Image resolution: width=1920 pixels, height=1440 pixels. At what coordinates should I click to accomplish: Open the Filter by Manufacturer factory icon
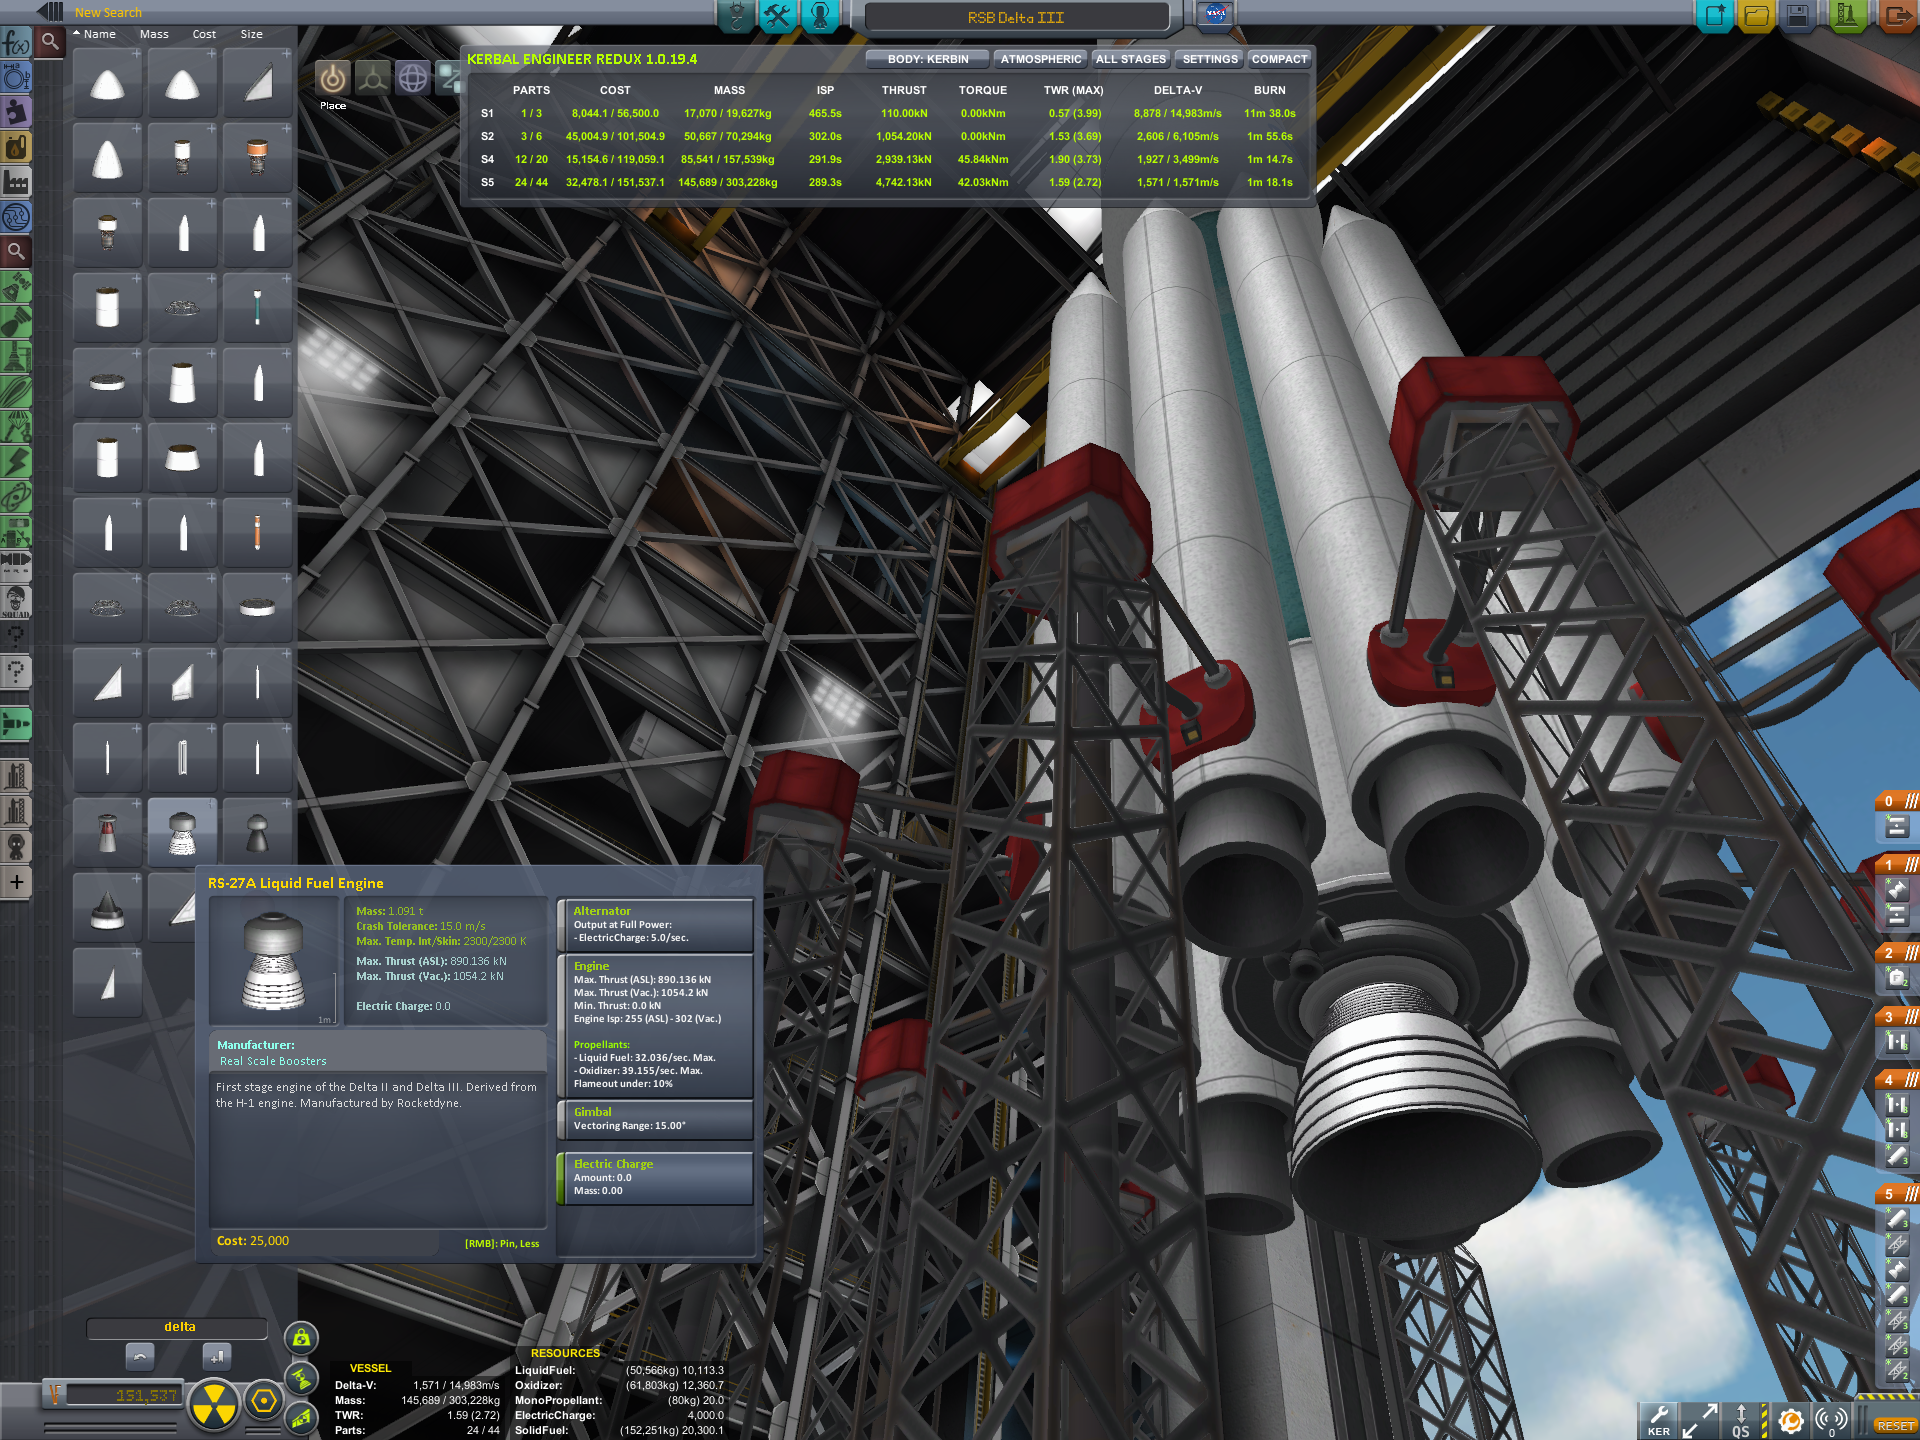pyautogui.click(x=16, y=182)
